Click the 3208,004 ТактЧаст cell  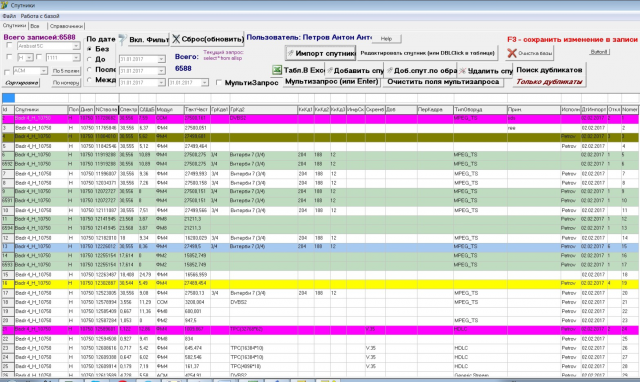[197, 302]
